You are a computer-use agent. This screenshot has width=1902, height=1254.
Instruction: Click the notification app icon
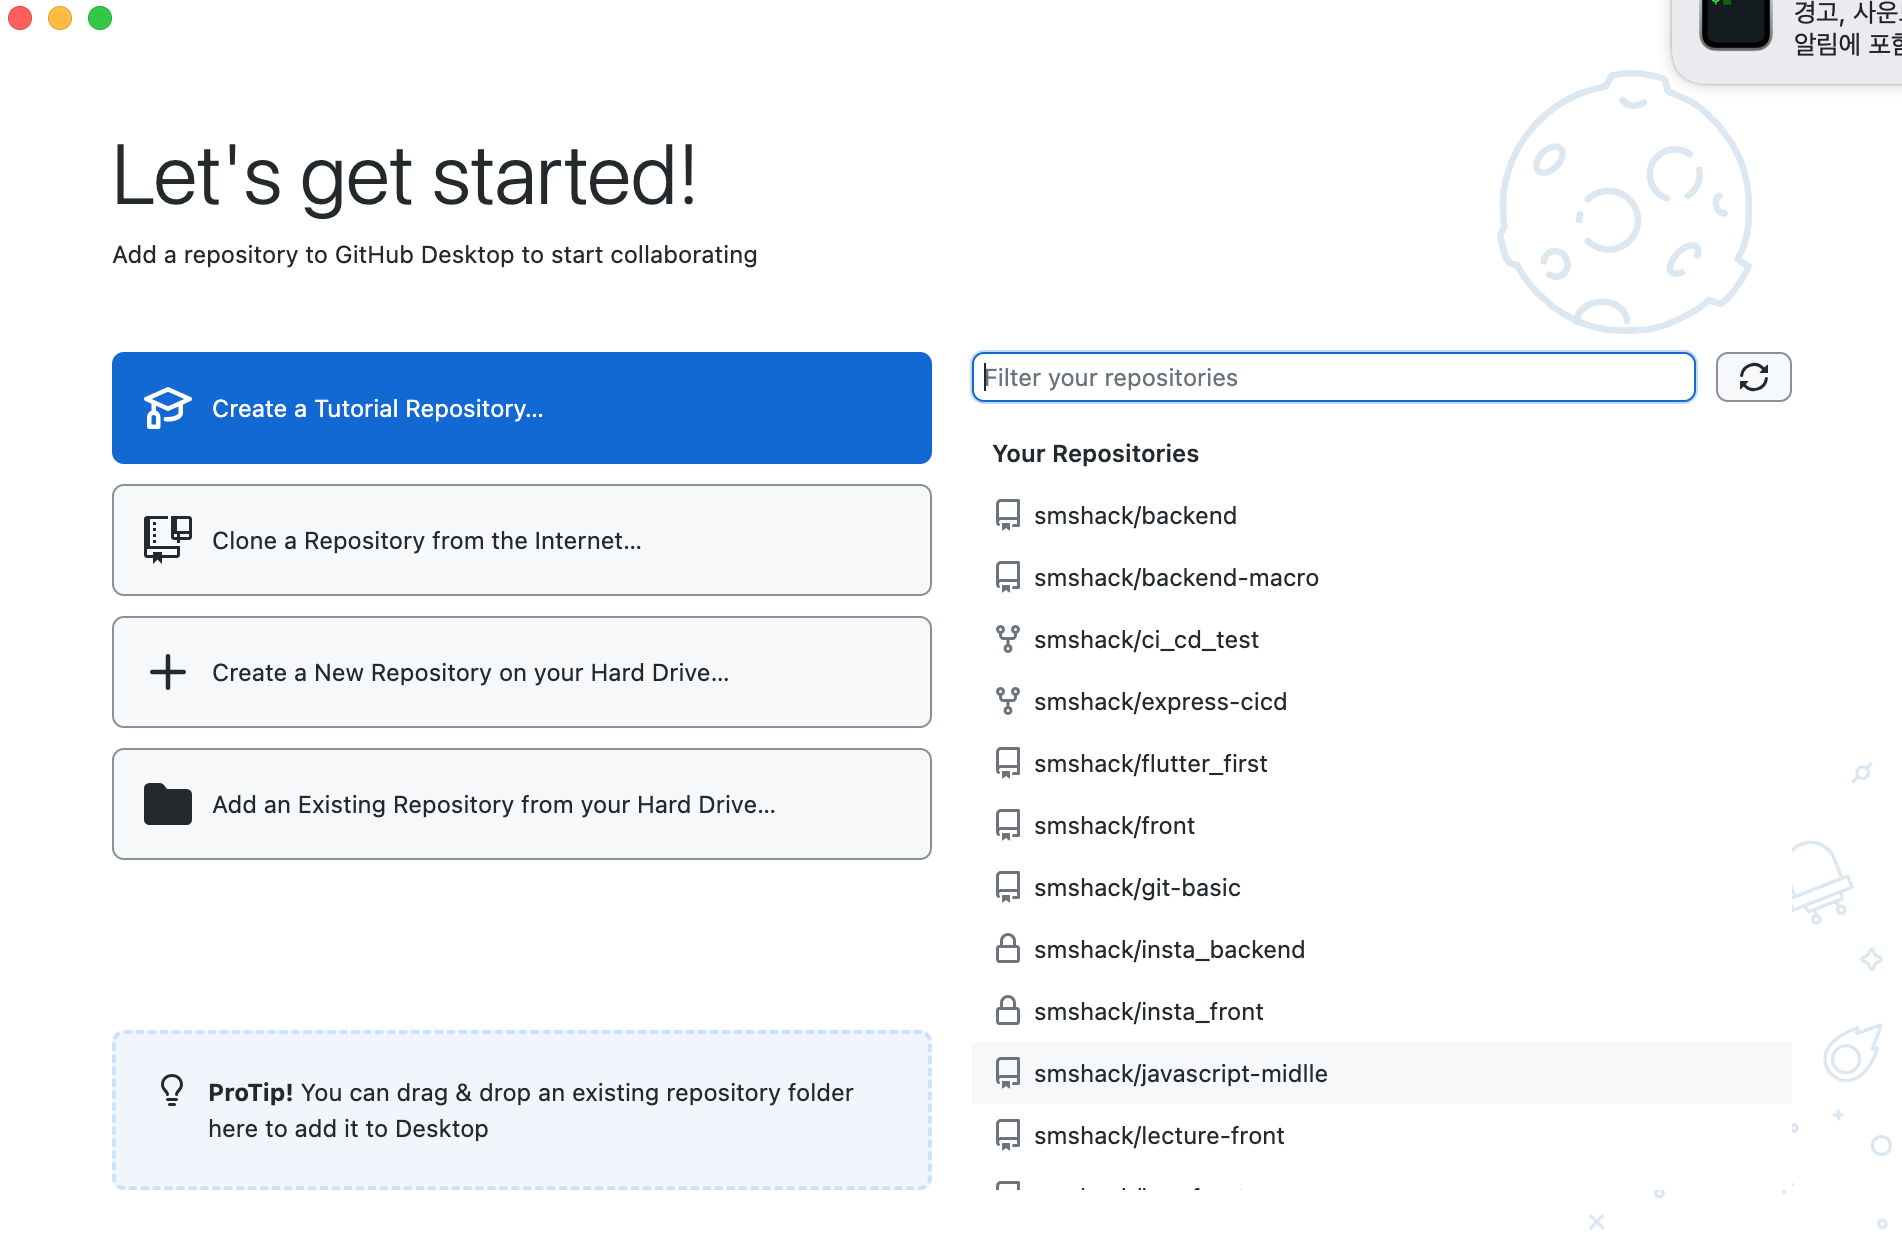[1736, 23]
